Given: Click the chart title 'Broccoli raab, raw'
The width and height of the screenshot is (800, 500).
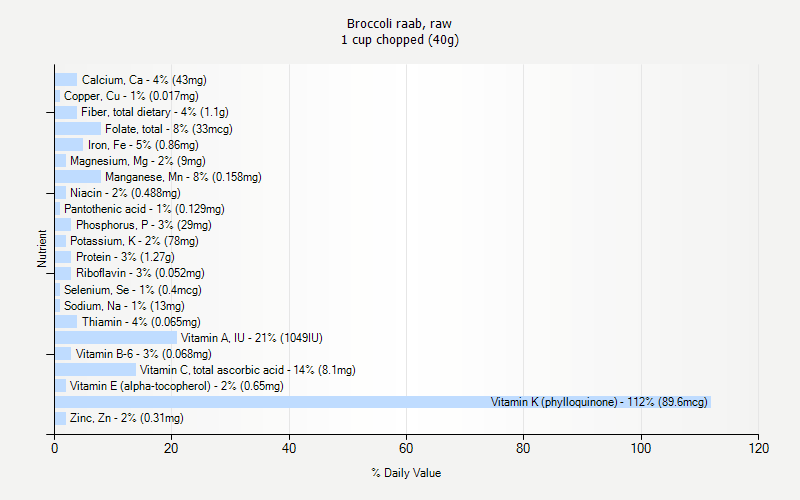Looking at the screenshot, I should (x=399, y=24).
